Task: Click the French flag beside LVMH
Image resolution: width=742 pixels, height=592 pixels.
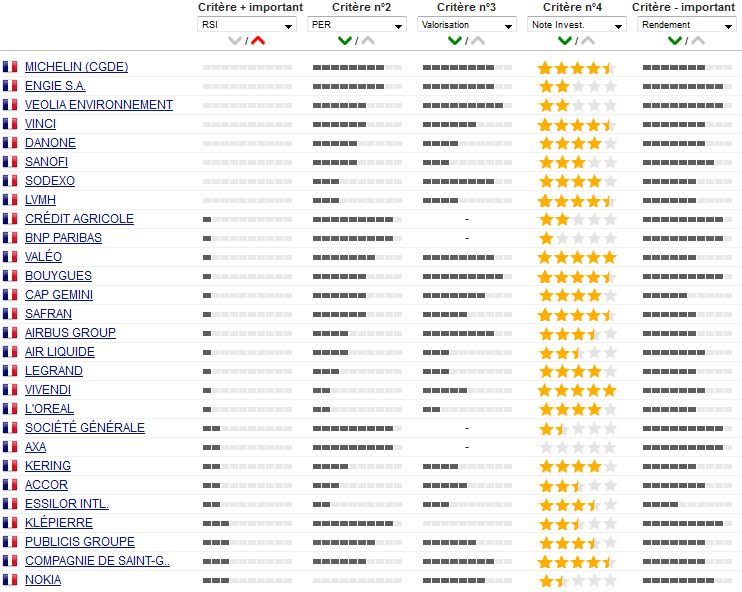Action: point(10,199)
